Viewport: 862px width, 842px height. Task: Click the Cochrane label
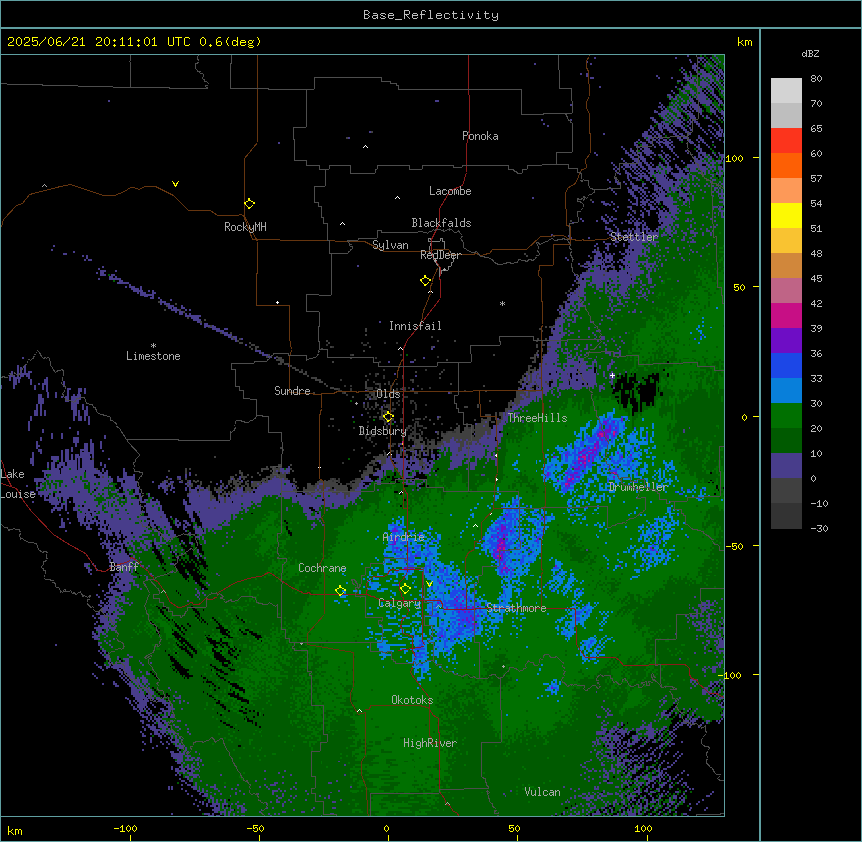(322, 568)
